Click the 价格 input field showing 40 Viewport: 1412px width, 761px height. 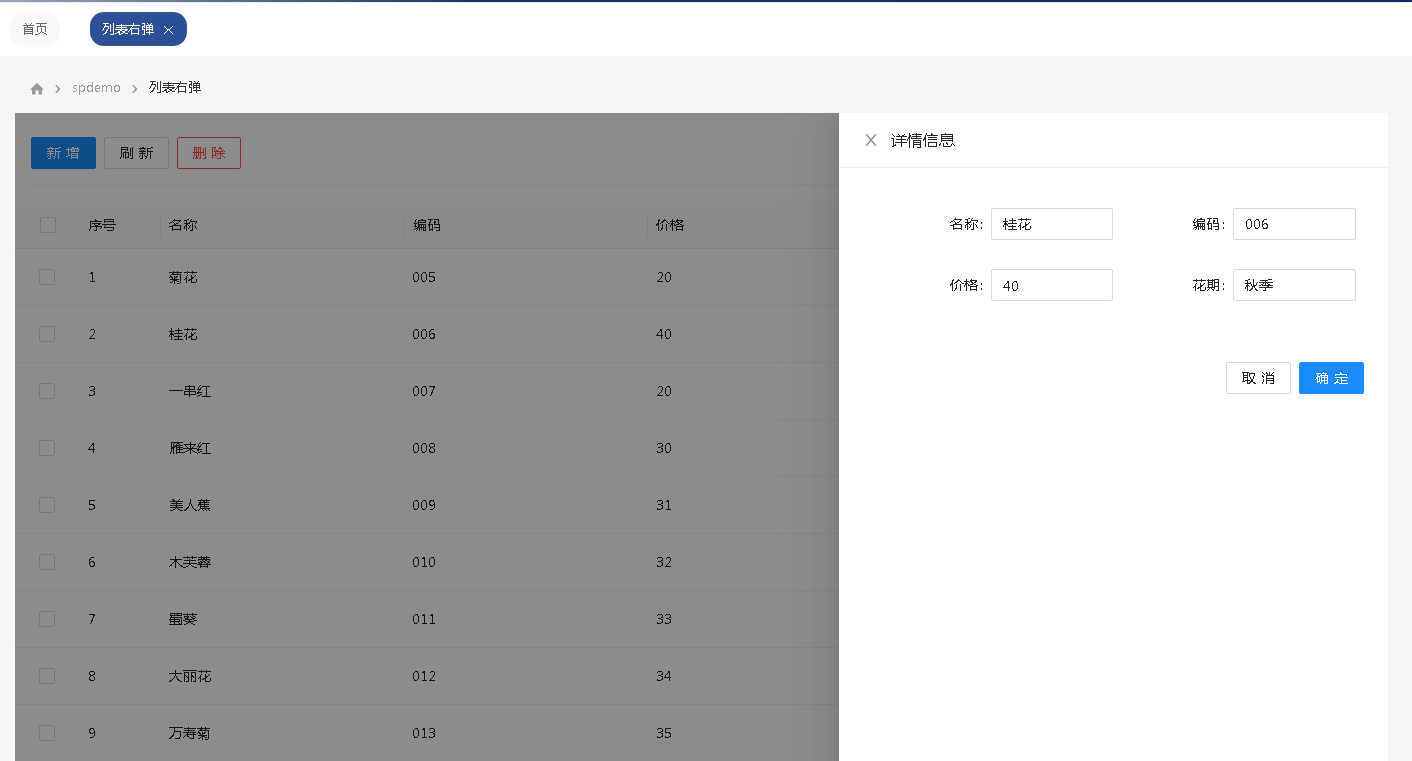click(1051, 285)
